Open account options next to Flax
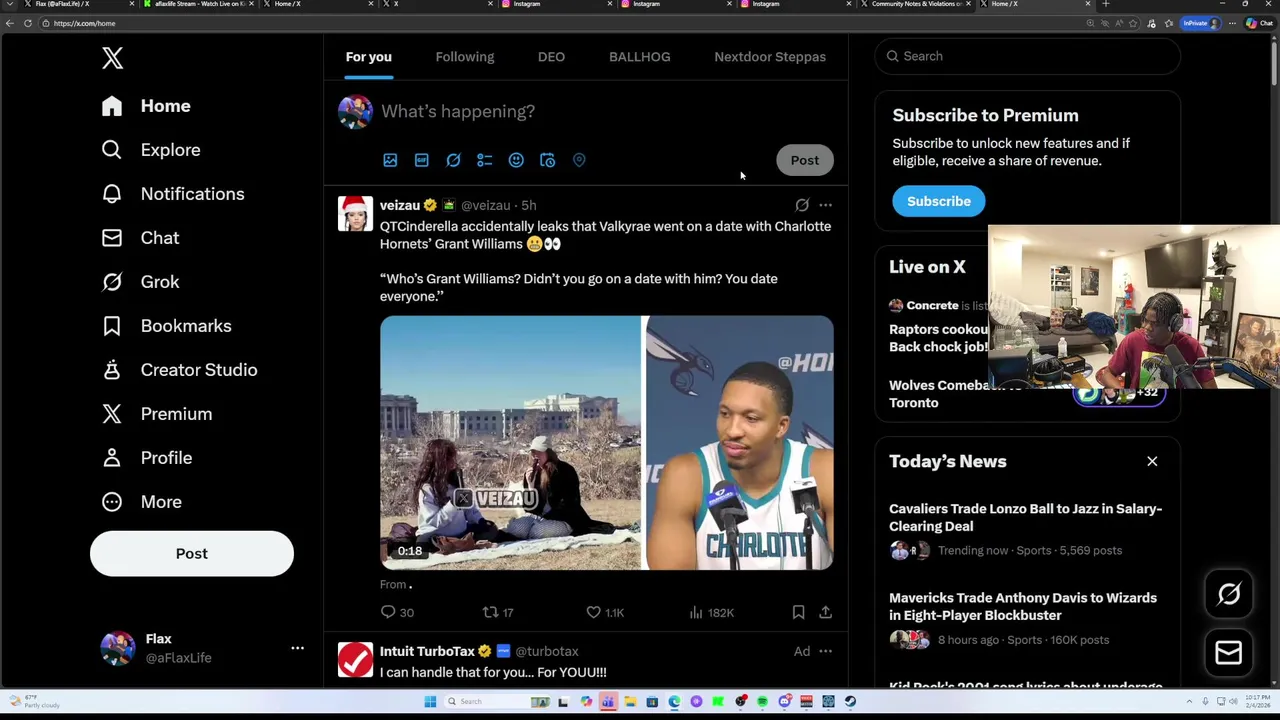The image size is (1280, 720). coord(297,648)
